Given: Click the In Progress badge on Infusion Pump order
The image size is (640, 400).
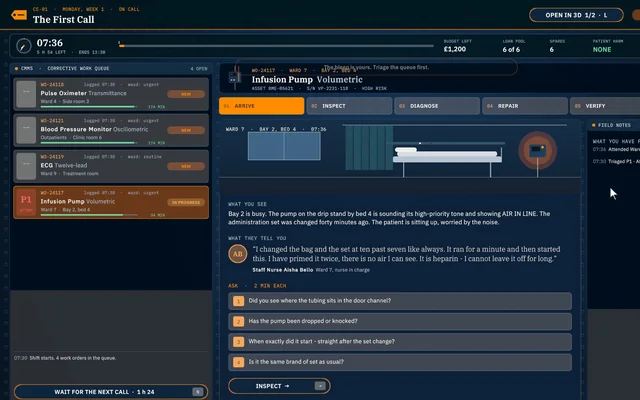Looking at the screenshot, I should (x=186, y=202).
